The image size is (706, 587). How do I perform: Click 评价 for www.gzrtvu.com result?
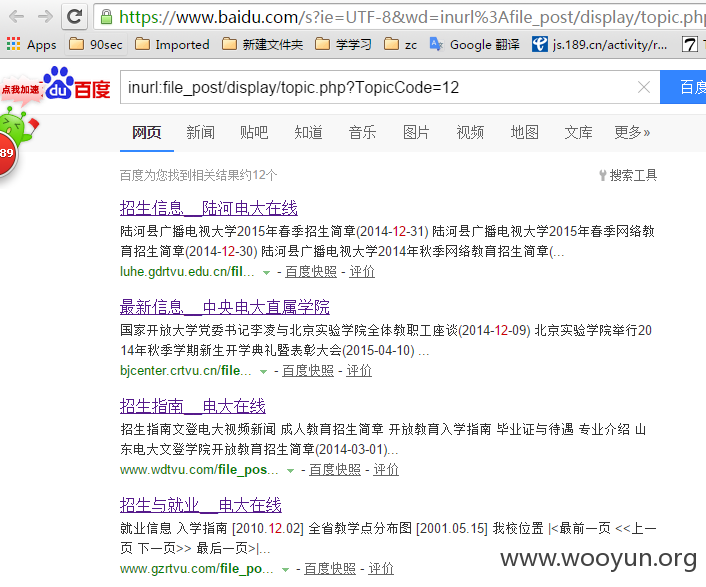coord(381,569)
